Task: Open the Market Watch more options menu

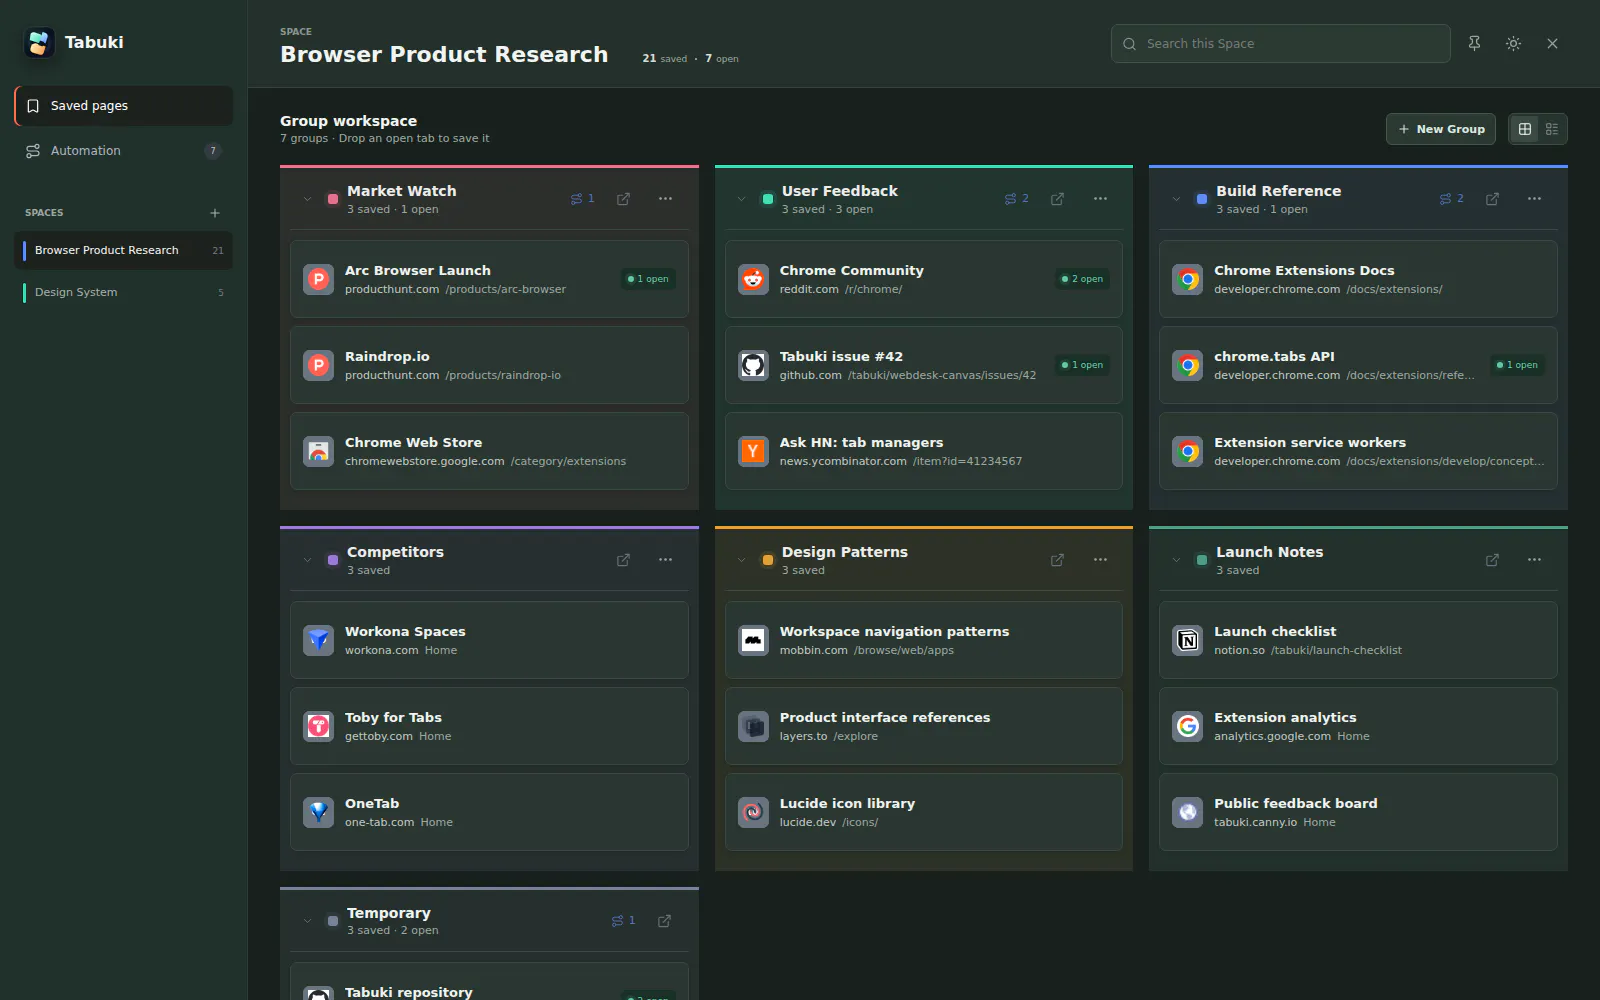Action: tap(665, 199)
